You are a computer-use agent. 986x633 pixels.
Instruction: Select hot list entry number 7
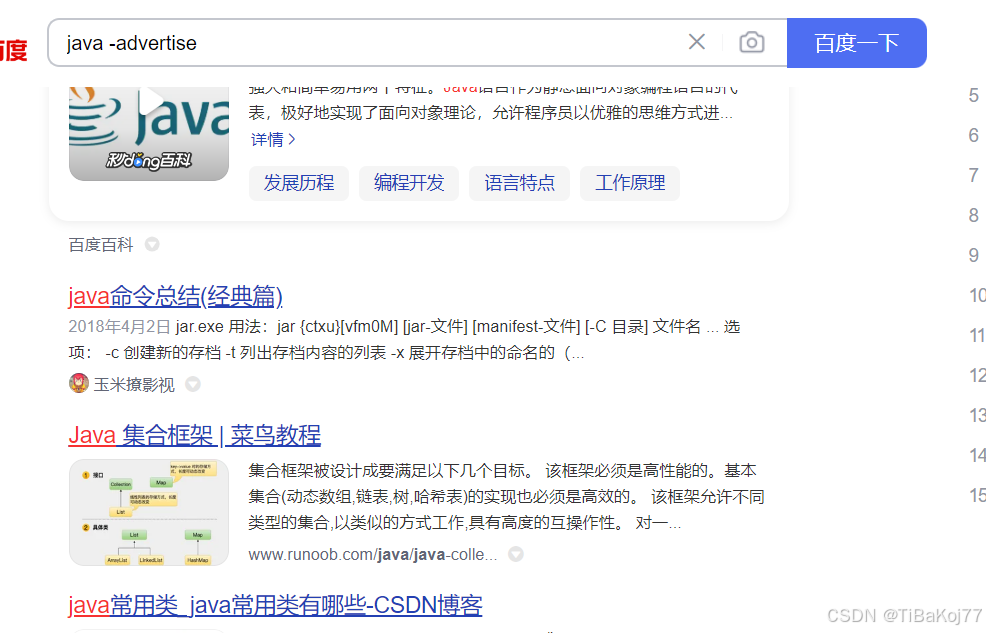click(973, 175)
